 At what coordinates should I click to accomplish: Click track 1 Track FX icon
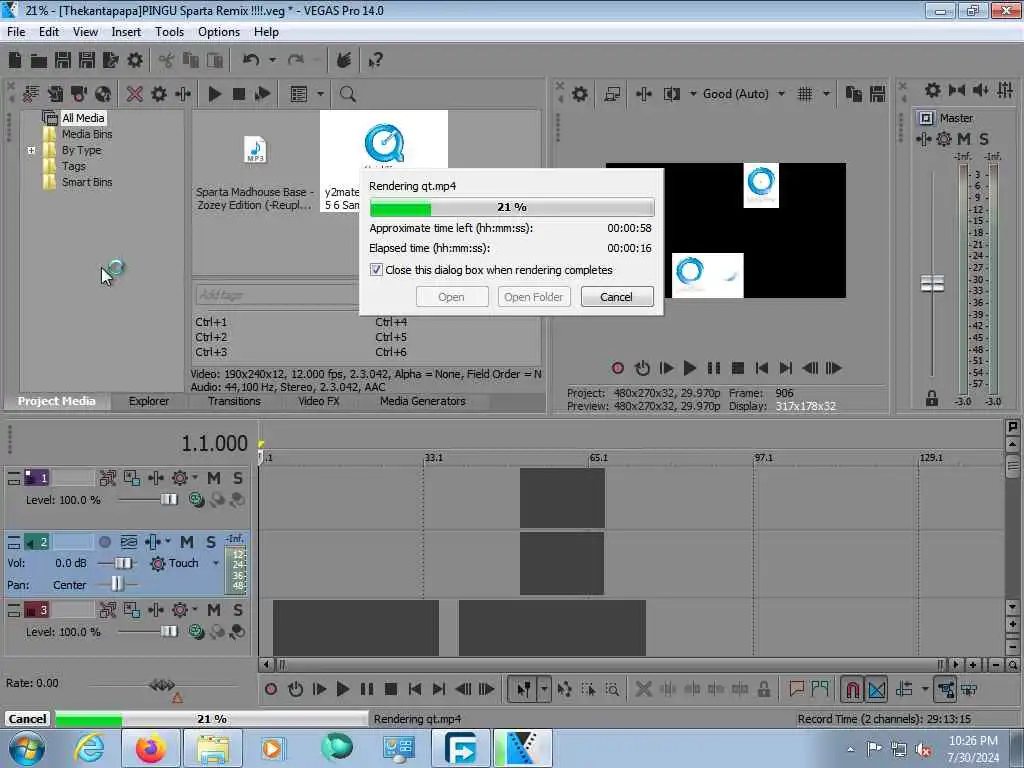click(x=180, y=478)
